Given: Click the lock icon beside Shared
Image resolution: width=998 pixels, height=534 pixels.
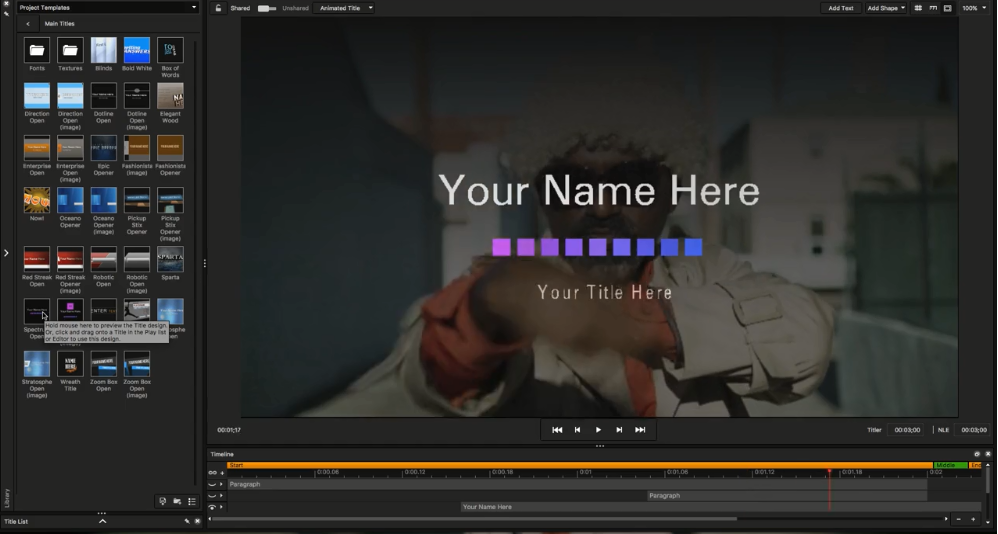Looking at the screenshot, I should tap(219, 8).
